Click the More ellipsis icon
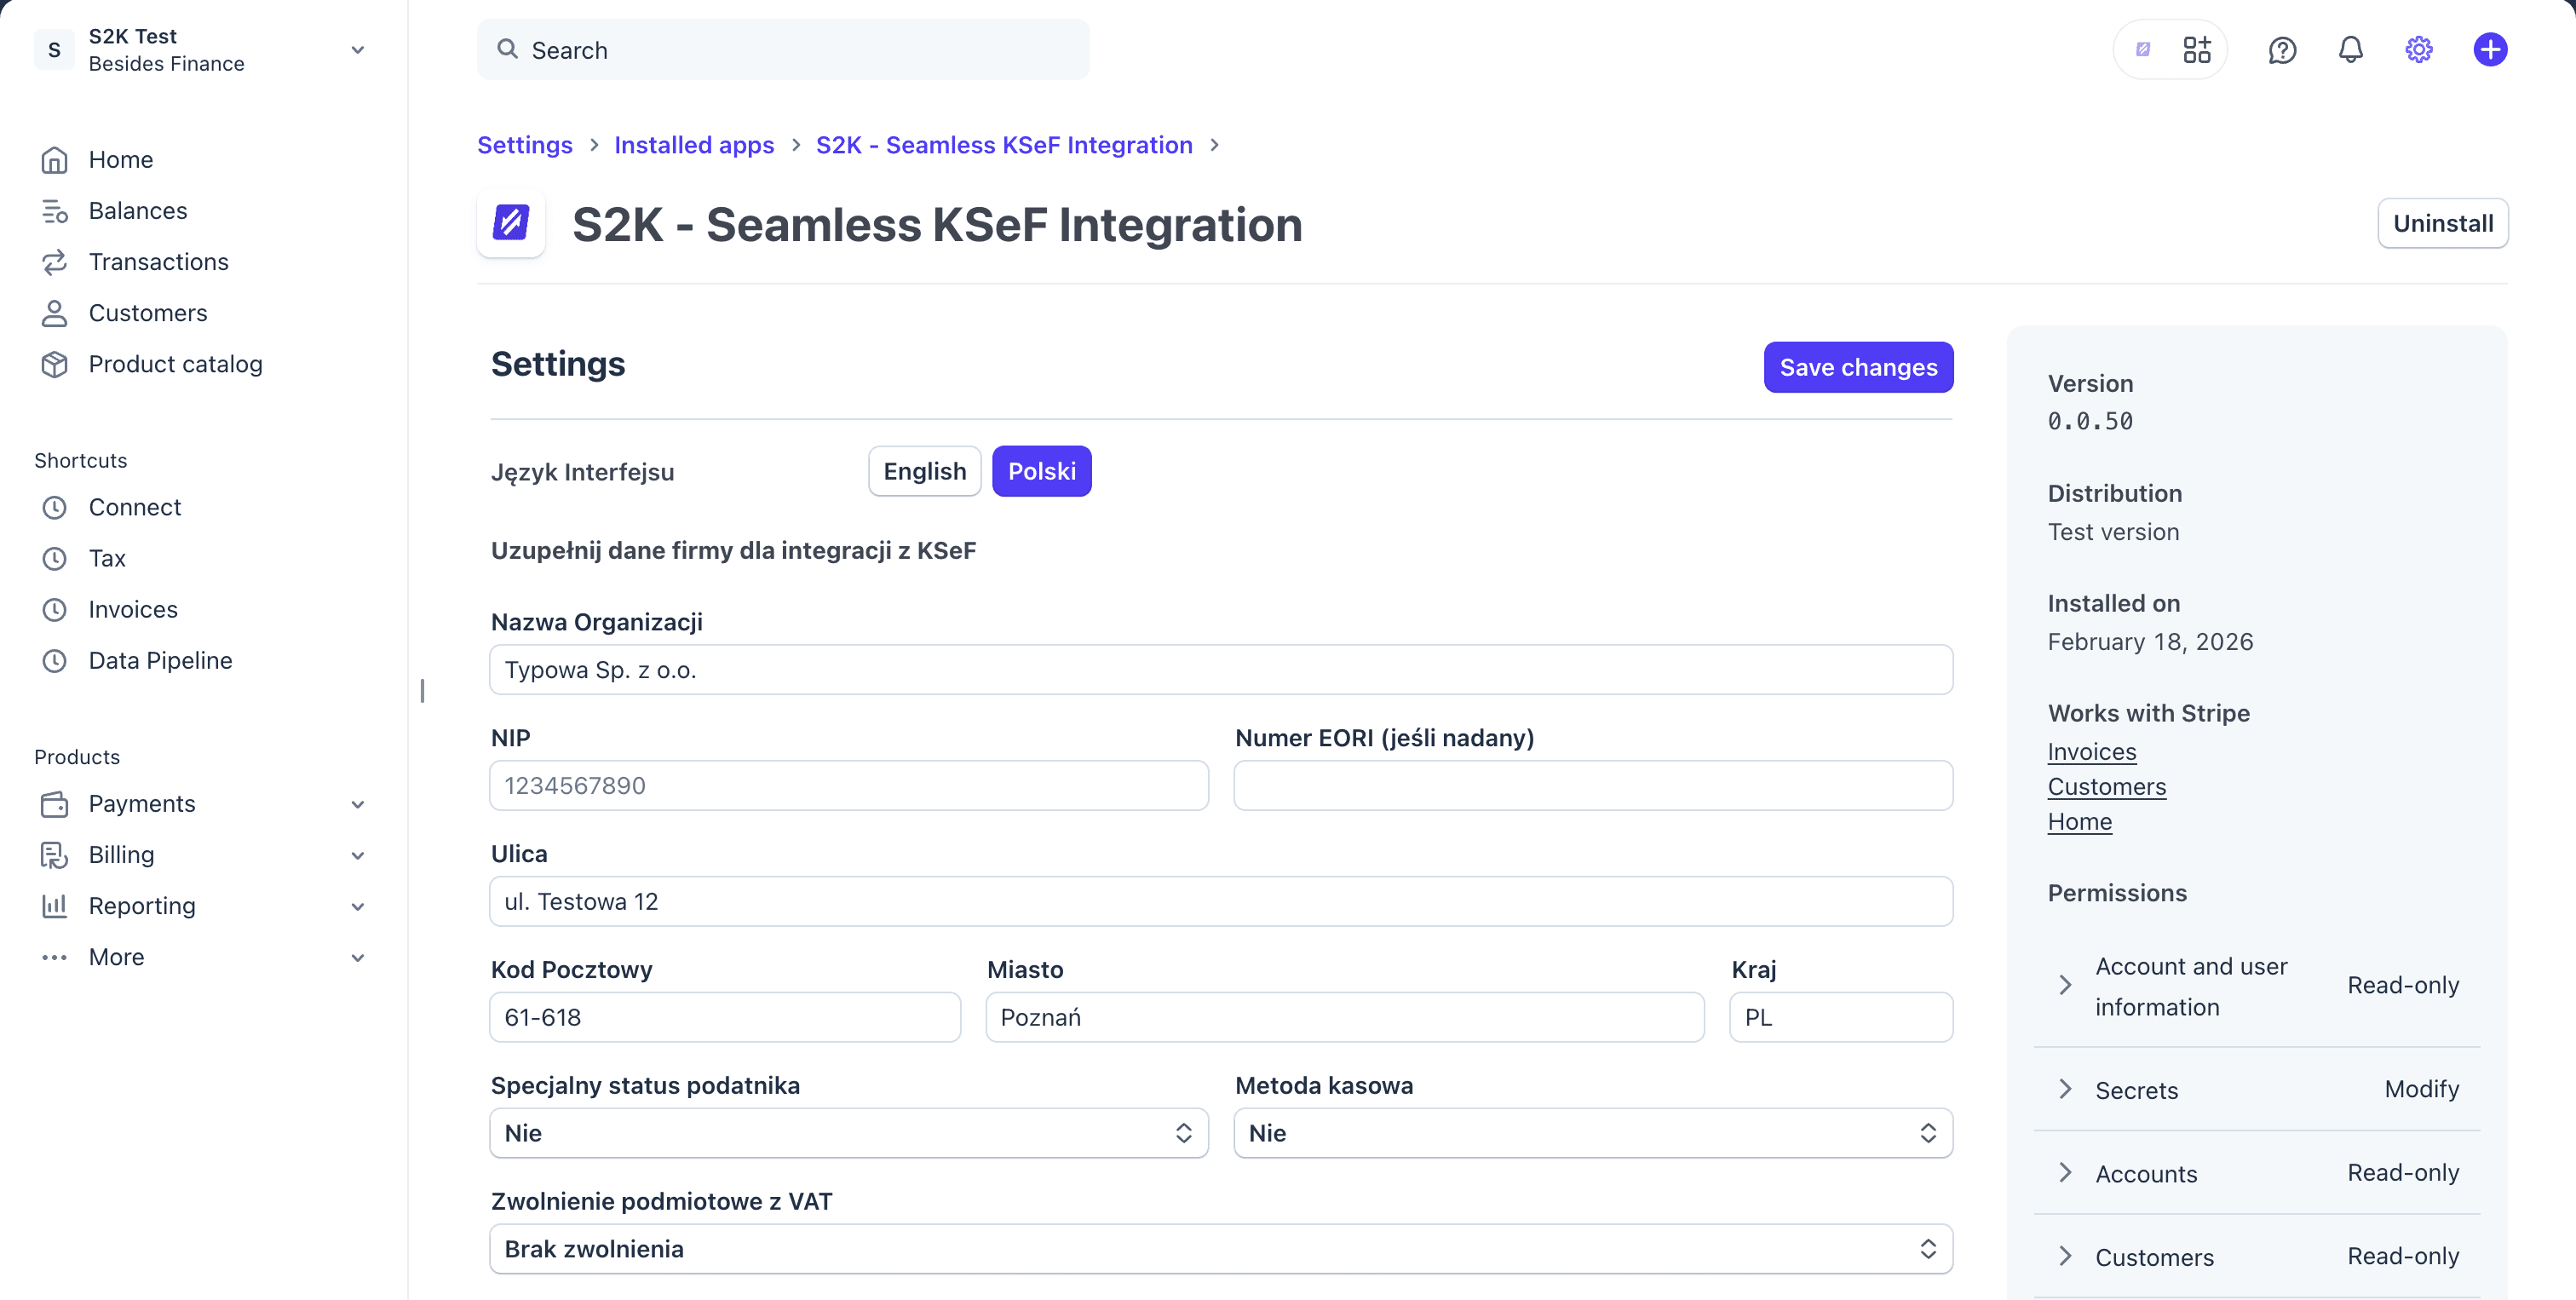 [54, 957]
